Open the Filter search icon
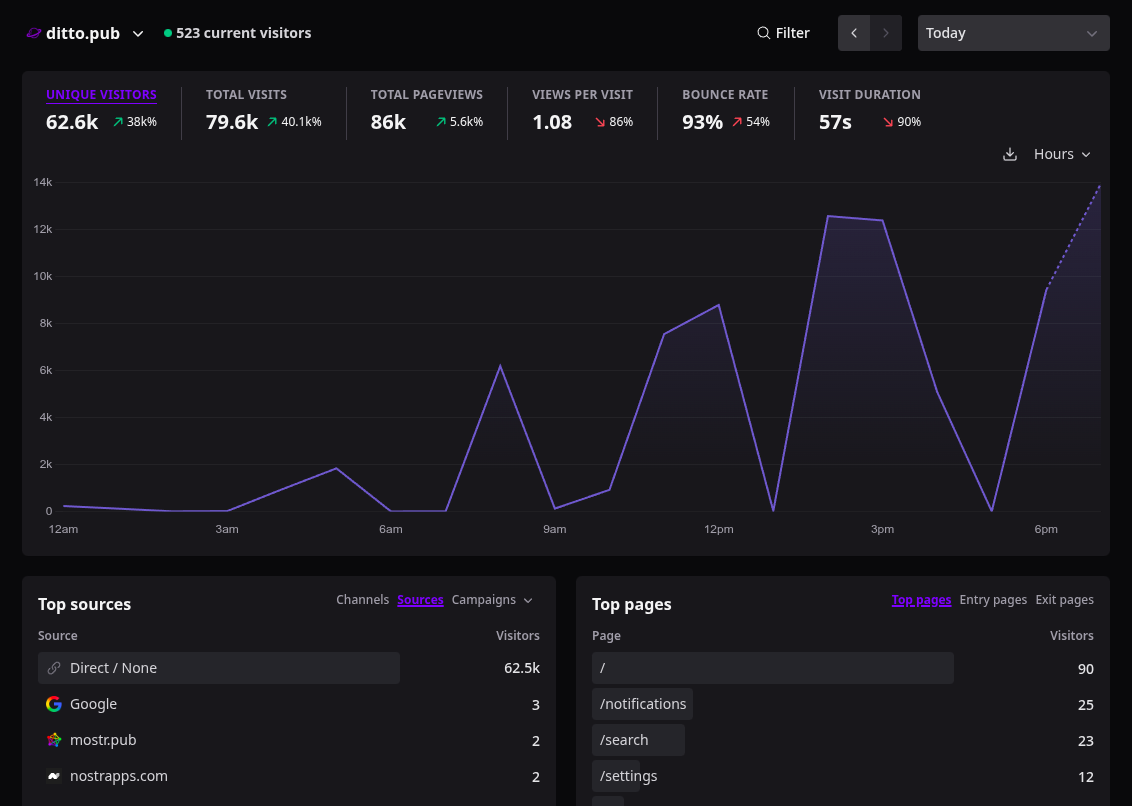Viewport: 1132px width, 806px height. [763, 33]
